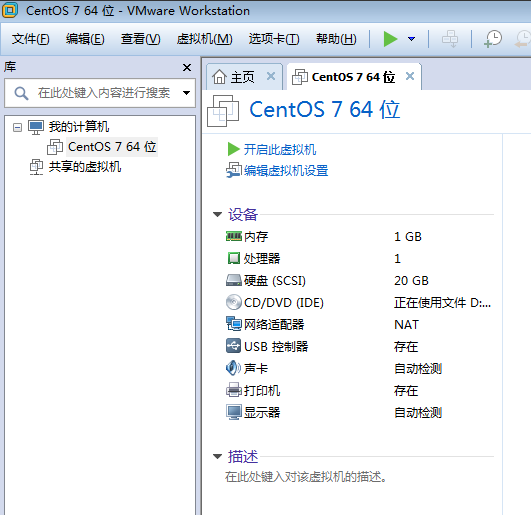Image resolution: width=531 pixels, height=515 pixels.
Task: Open the Memory (内存) device entry
Action: pos(247,236)
